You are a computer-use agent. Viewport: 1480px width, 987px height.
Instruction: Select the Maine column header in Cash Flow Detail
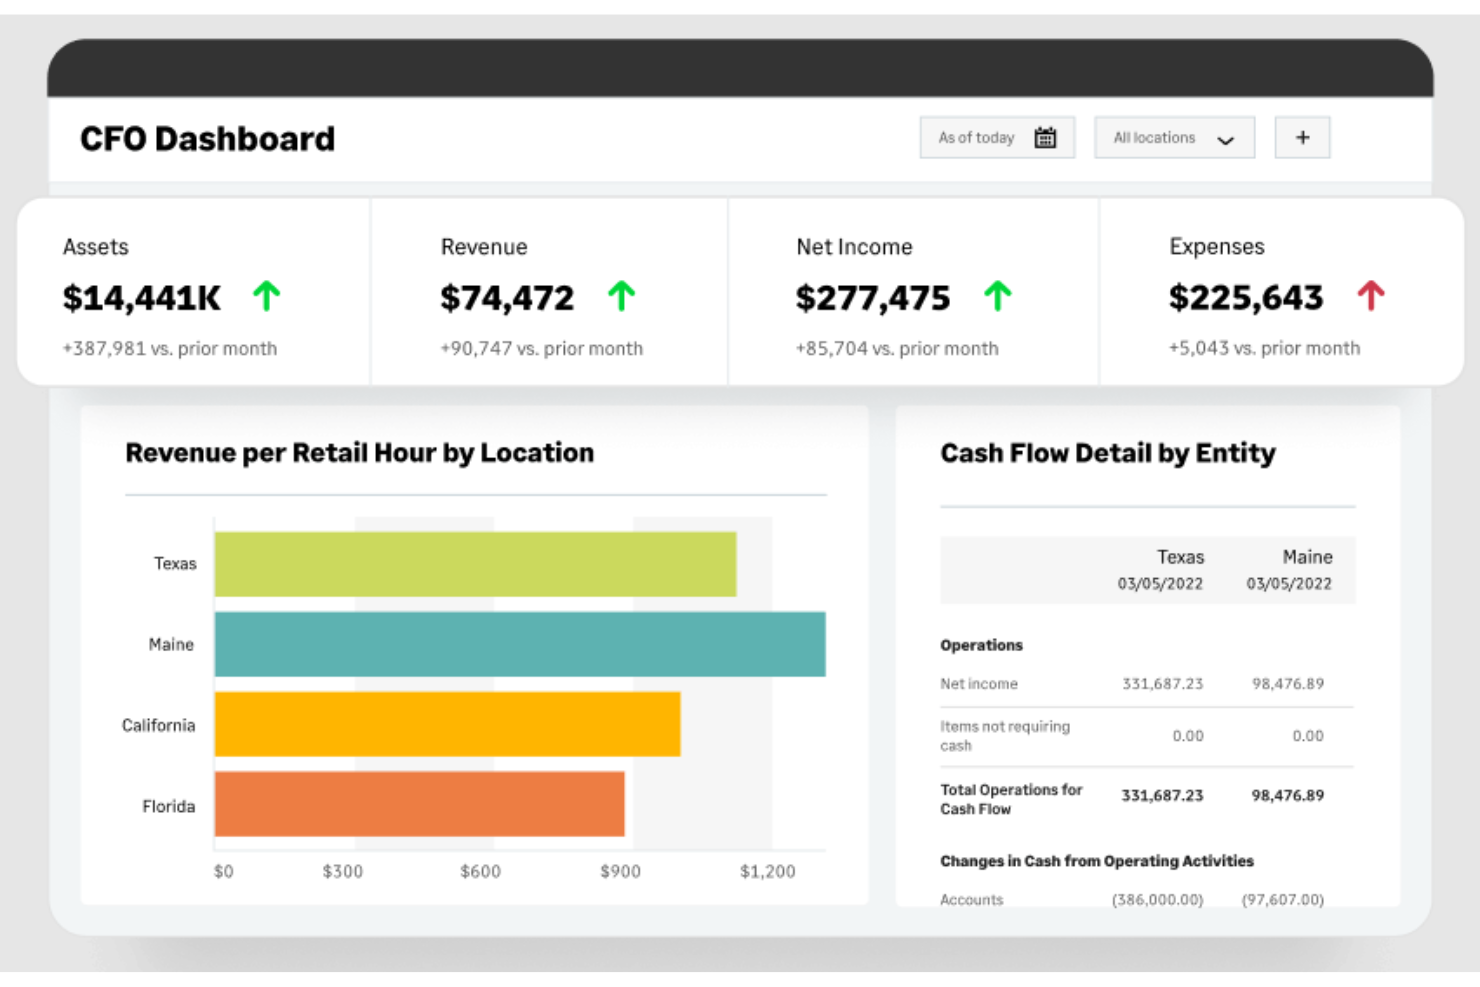[x=1308, y=557]
